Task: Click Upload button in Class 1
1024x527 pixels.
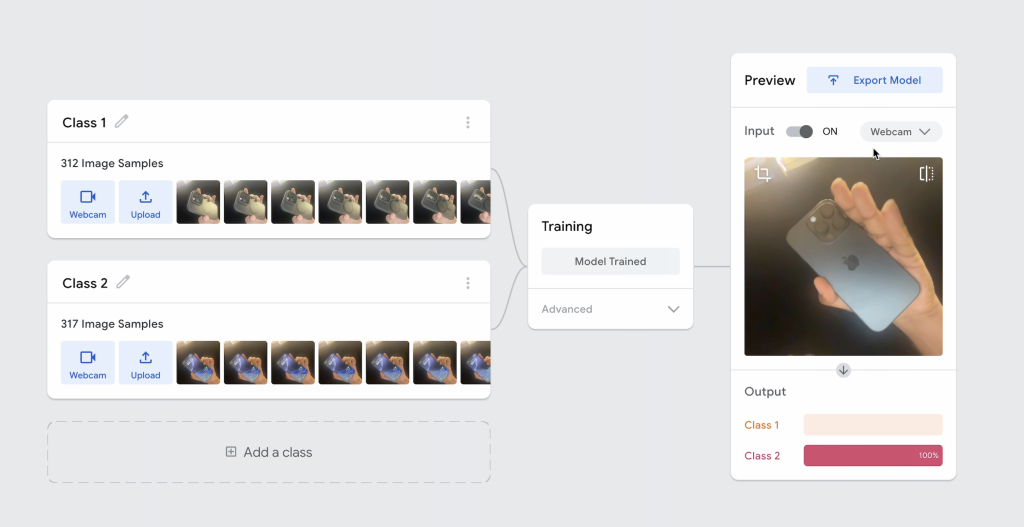Action: [x=145, y=202]
